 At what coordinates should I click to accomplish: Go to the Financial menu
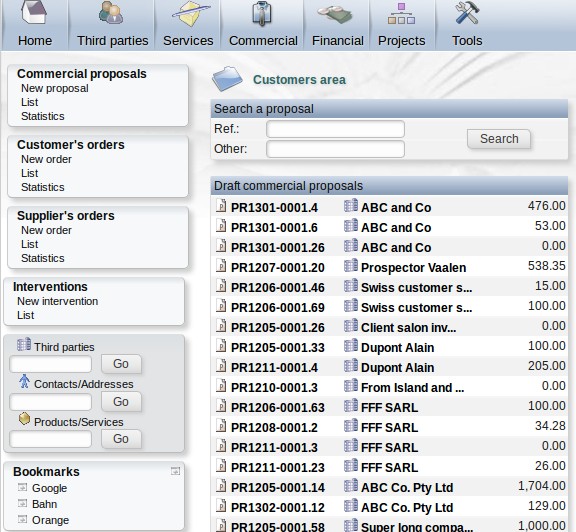pyautogui.click(x=338, y=40)
